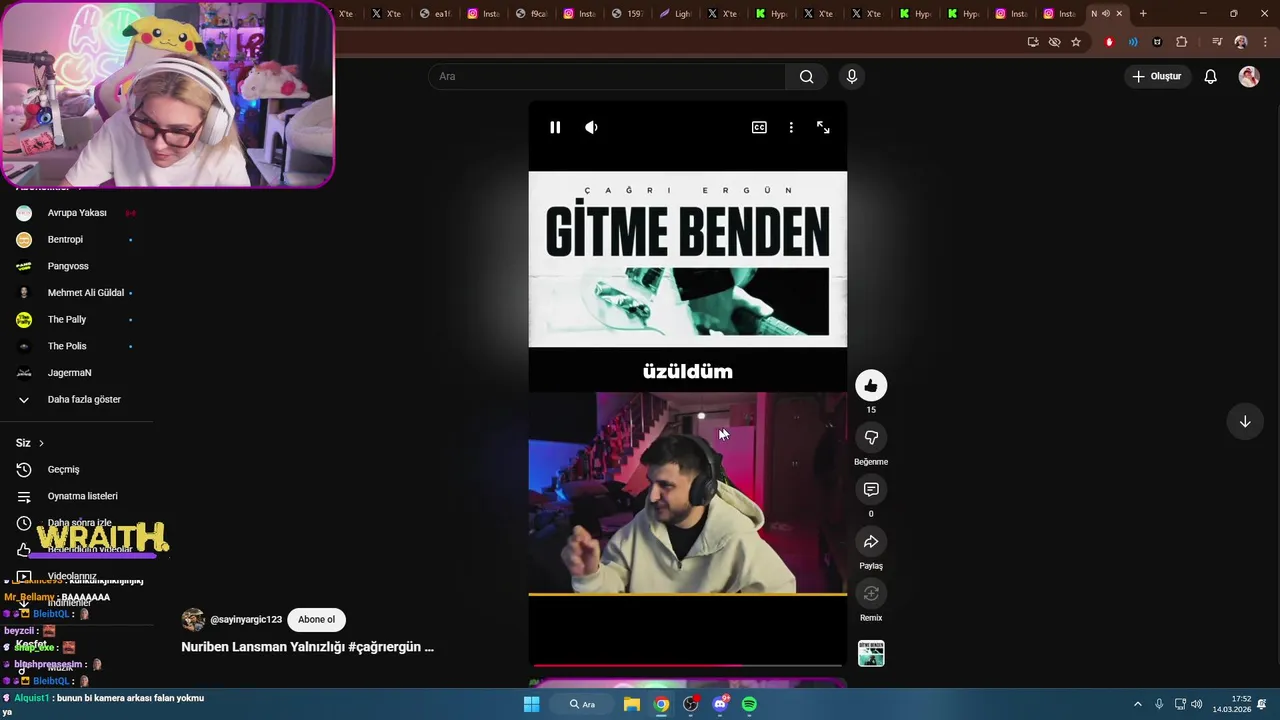Open a new browser tab

[x=1143, y=14]
